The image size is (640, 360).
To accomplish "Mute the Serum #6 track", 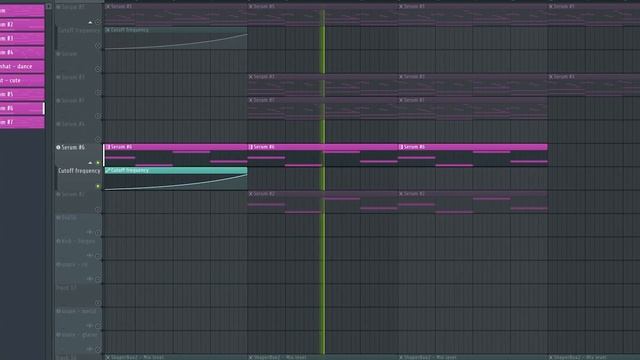I will pos(98,163).
